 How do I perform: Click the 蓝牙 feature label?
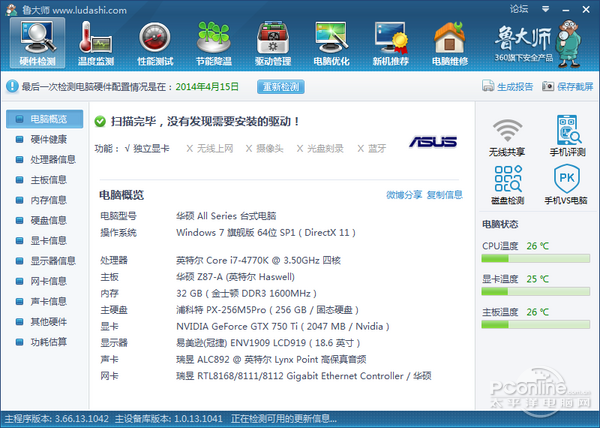[377, 148]
